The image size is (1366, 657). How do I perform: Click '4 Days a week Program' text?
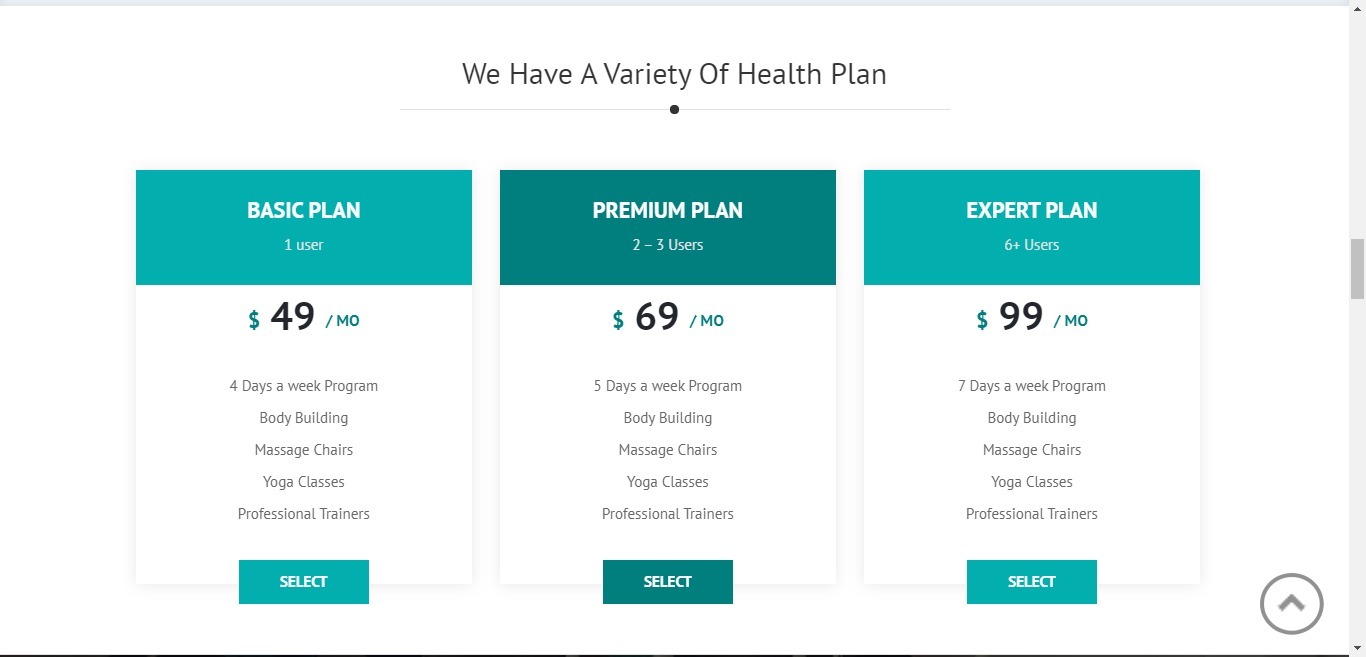(304, 386)
